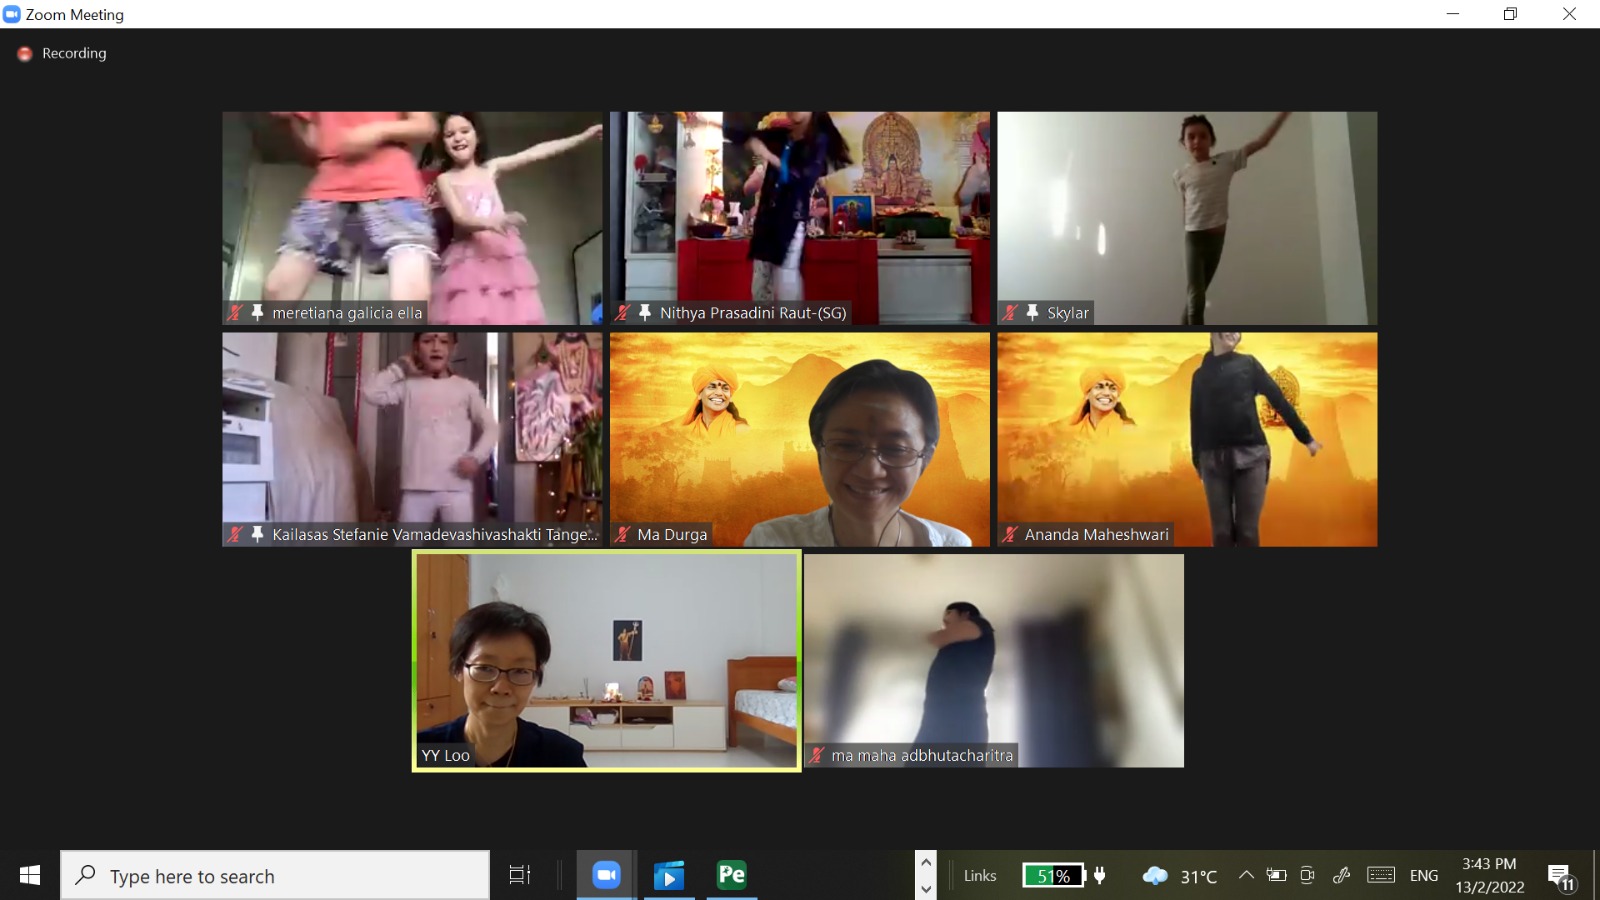Click the taskbar's up scroll arrow

926,862
